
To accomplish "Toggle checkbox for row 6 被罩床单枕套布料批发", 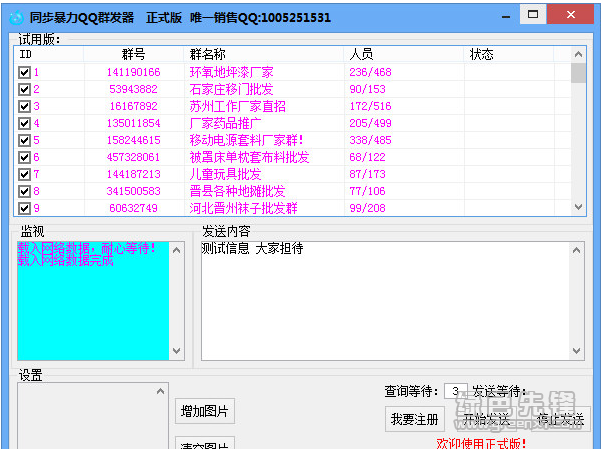I will tap(24, 157).
